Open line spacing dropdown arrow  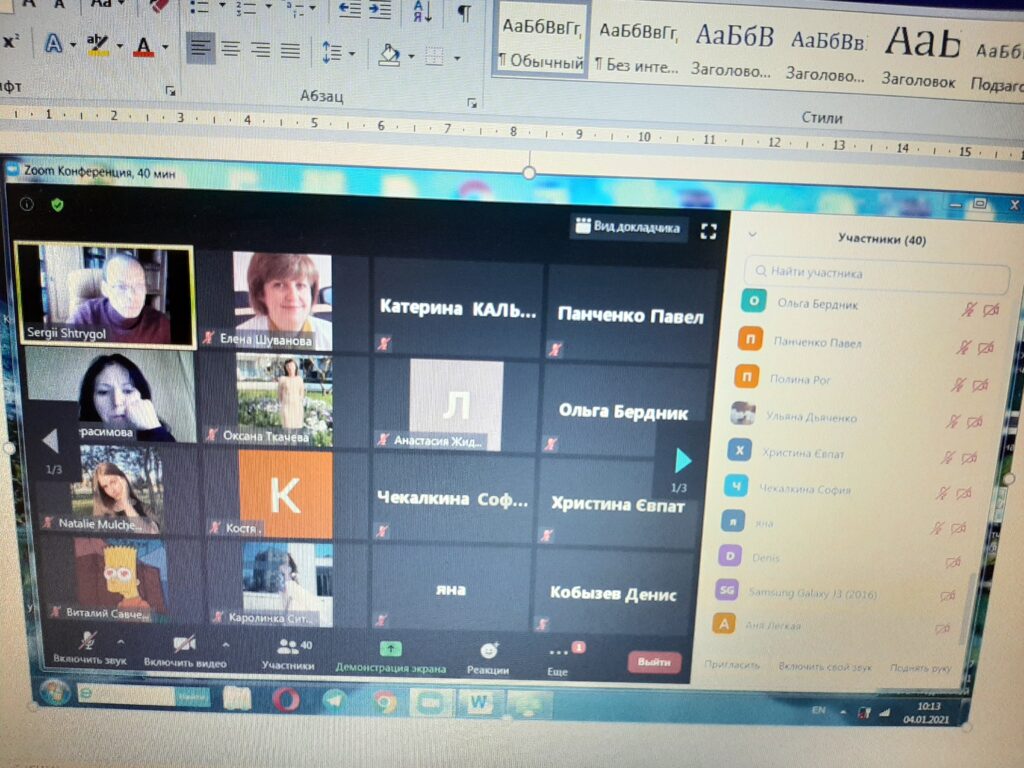click(352, 54)
